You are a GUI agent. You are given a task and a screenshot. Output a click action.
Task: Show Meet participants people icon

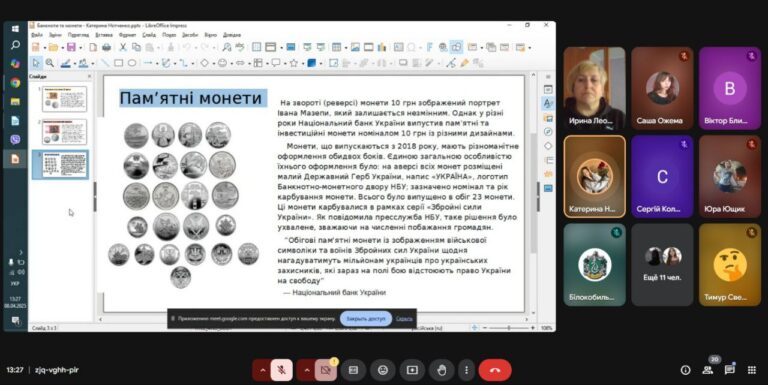(x=708, y=370)
